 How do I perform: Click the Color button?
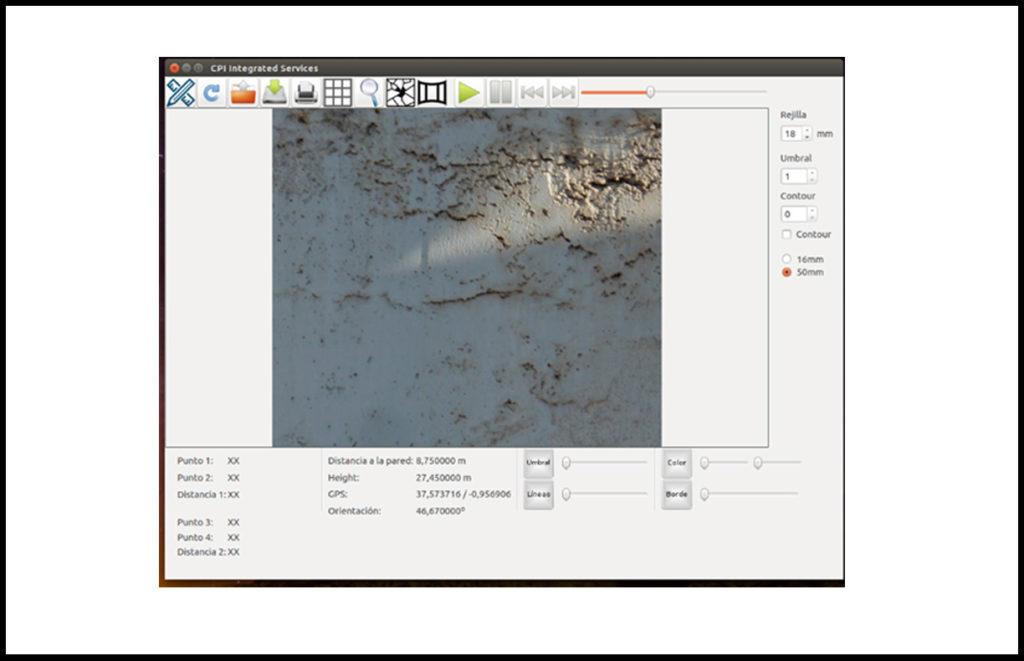677,462
